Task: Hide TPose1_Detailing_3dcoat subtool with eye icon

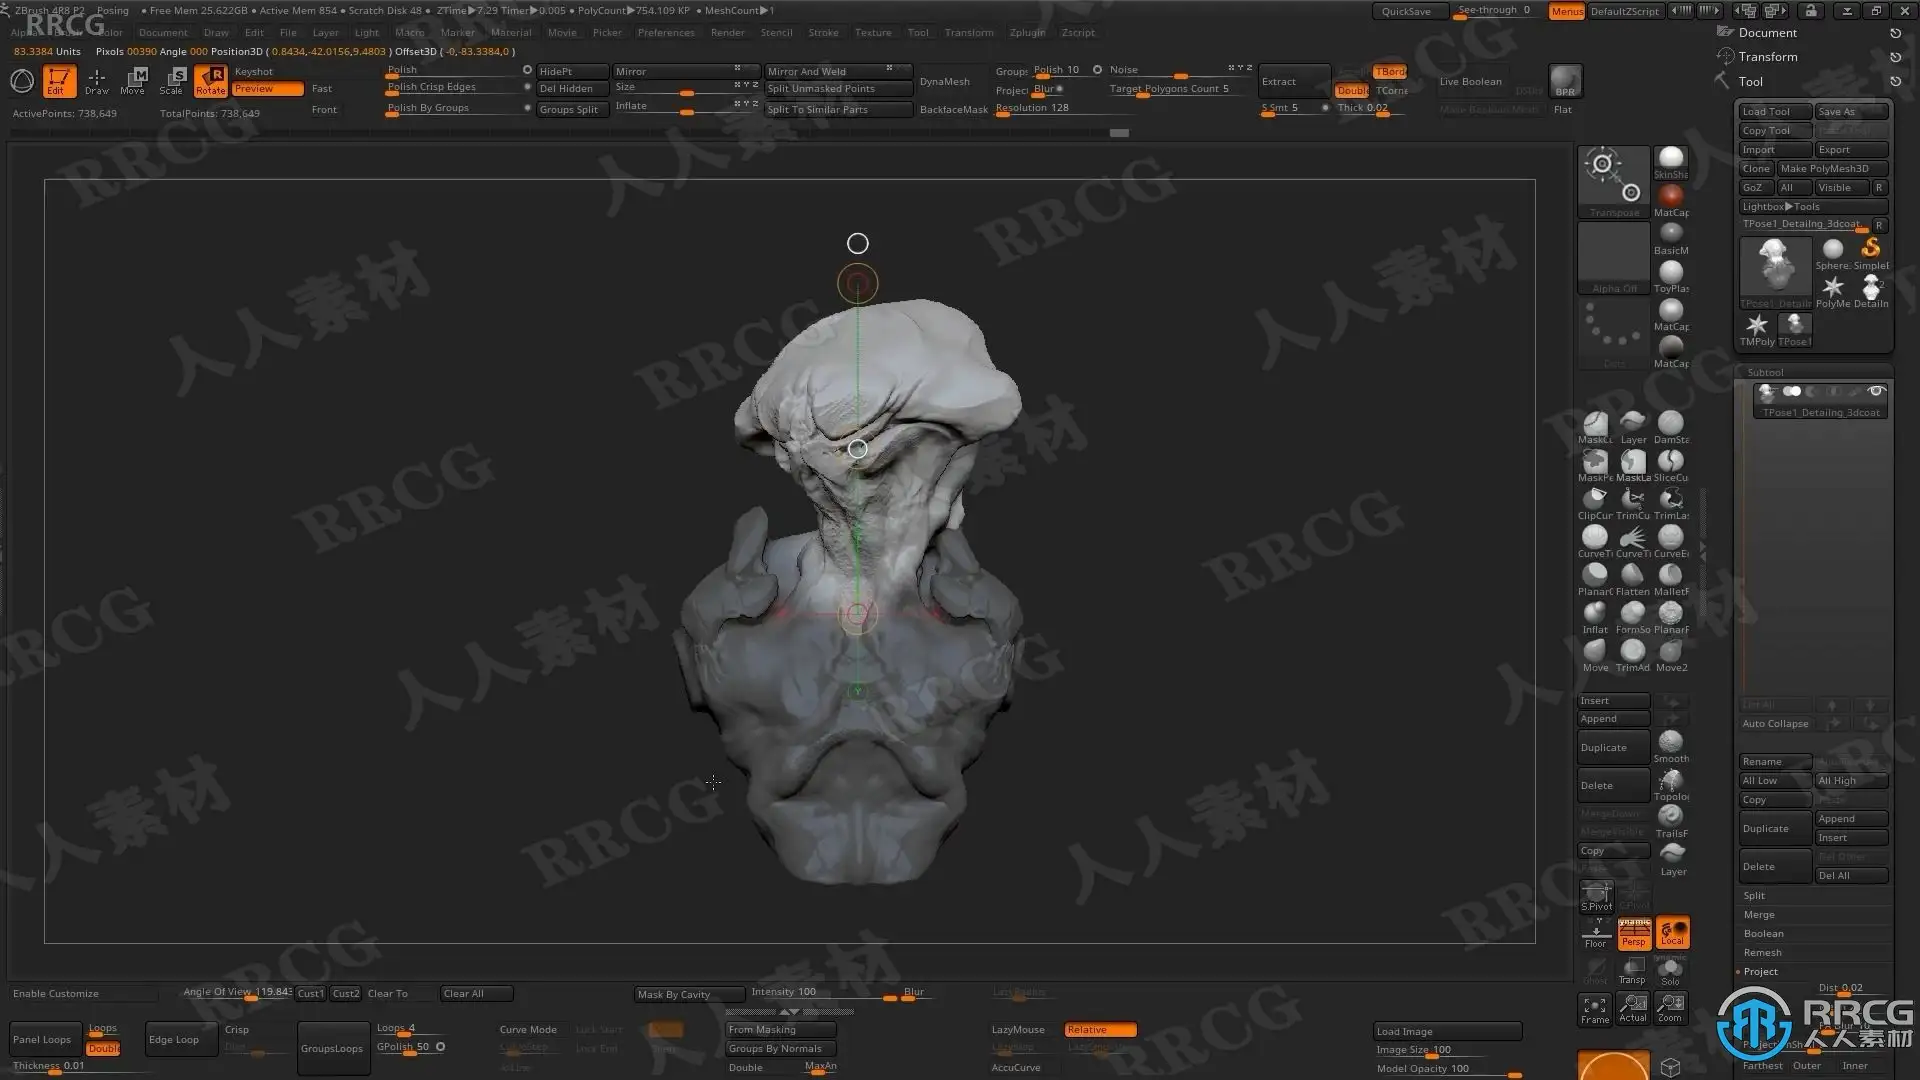Action: pos(1876,391)
